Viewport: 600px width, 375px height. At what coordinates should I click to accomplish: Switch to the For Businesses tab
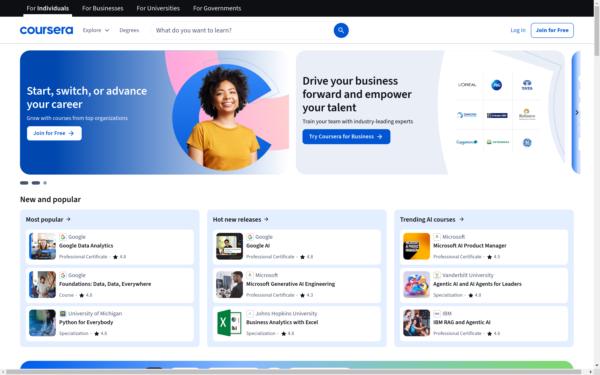tap(103, 8)
